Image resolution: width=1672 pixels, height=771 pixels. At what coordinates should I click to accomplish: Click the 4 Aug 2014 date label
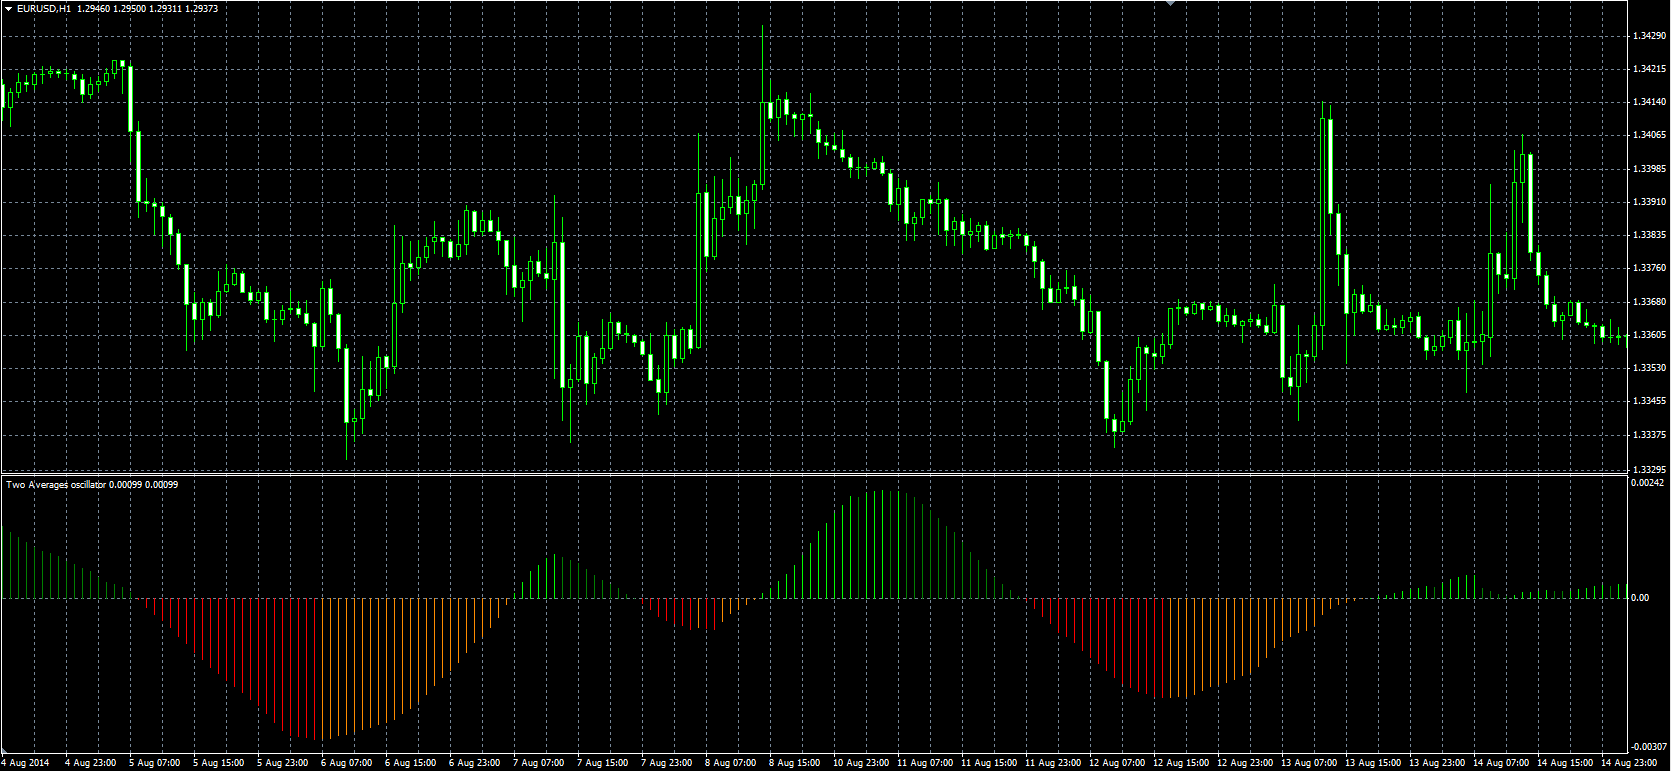[26, 763]
